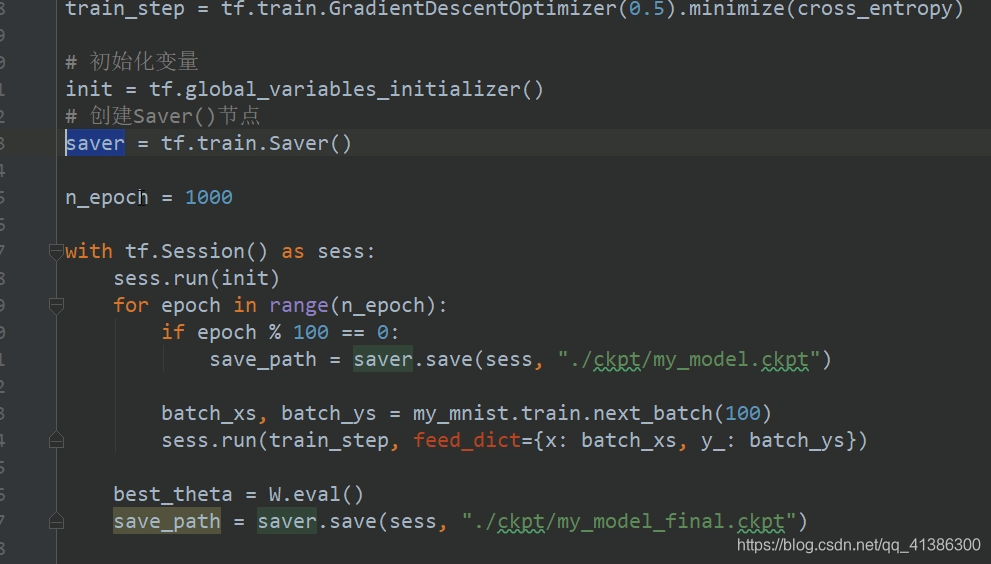The width and height of the screenshot is (991, 564).
Task: Click the comment '# 创建Saver()节点'
Action: tap(162, 116)
